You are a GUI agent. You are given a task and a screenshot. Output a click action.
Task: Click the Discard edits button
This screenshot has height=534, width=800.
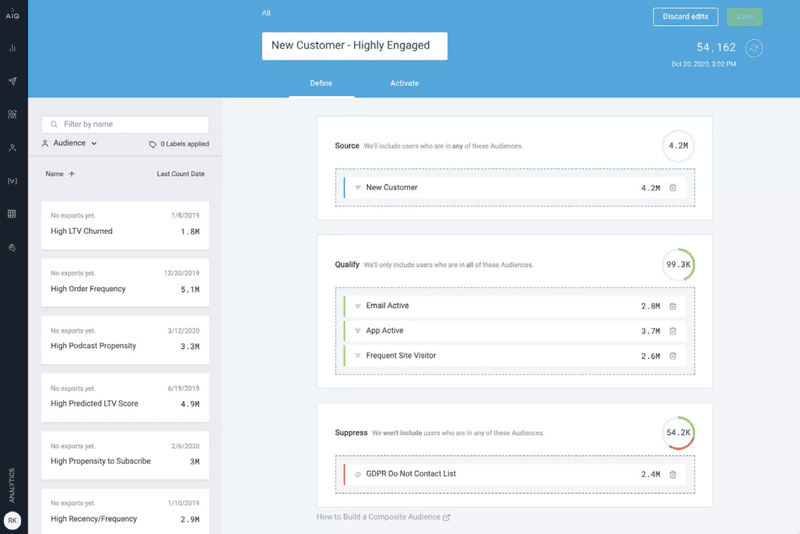[685, 17]
